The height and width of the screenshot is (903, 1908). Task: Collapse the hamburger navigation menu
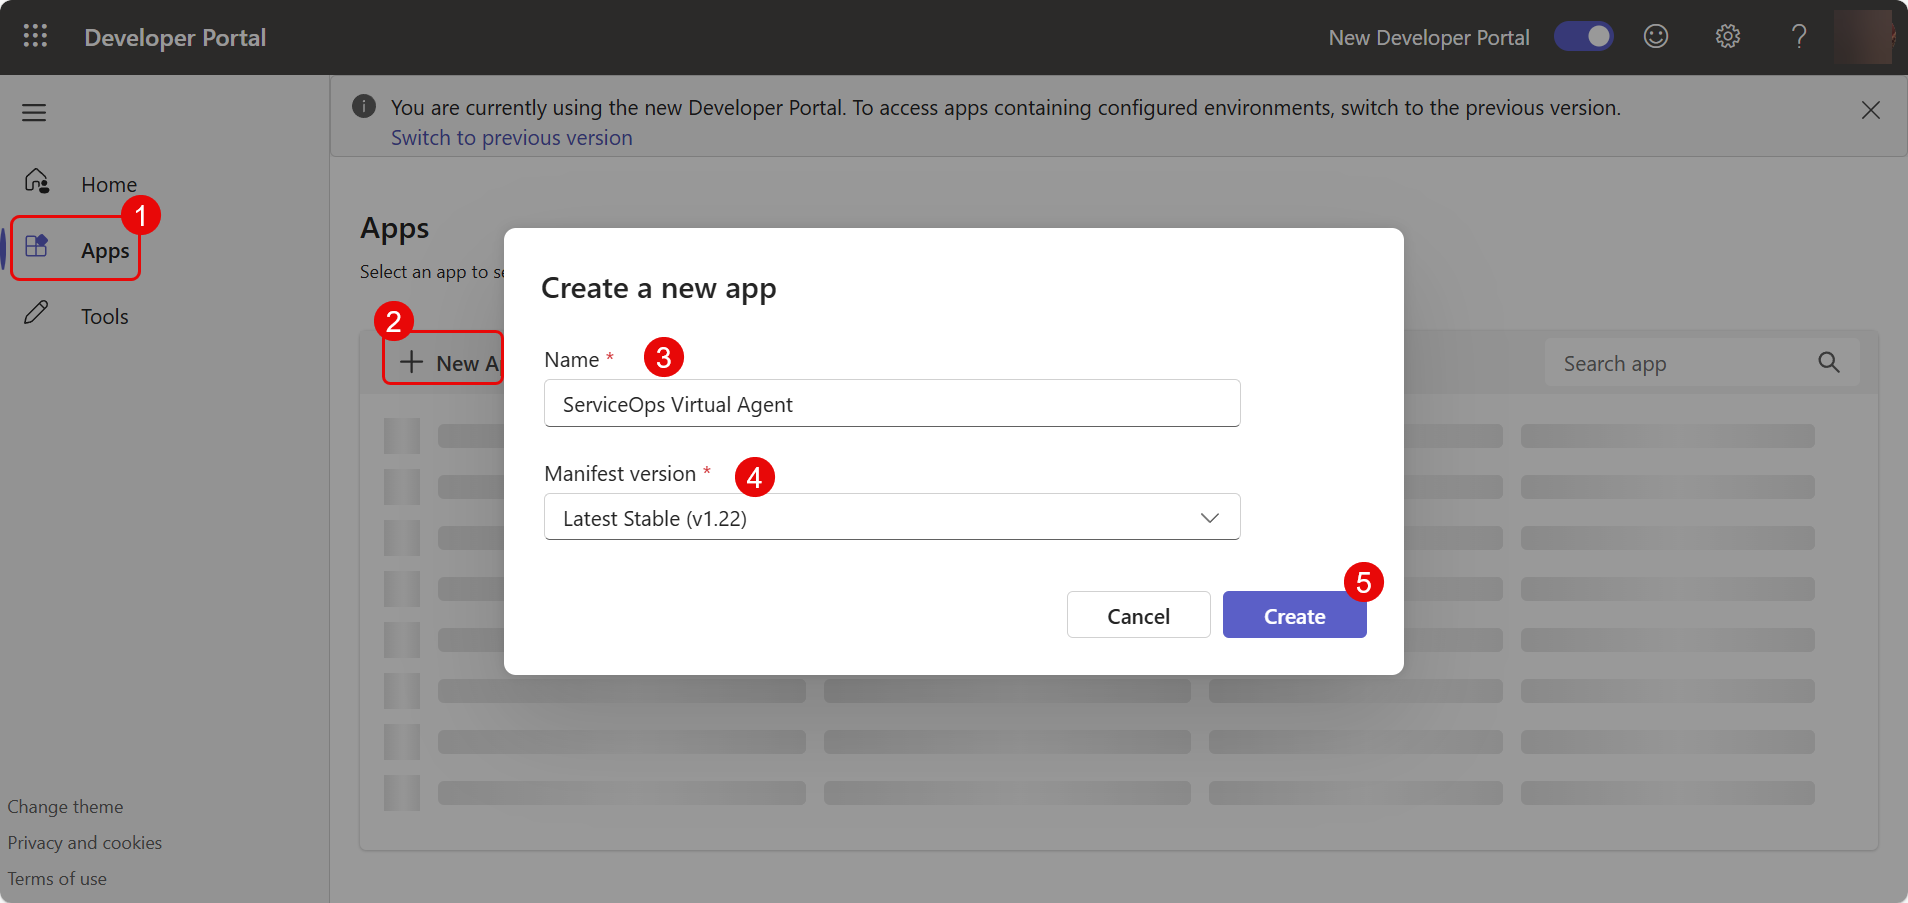pos(34,112)
